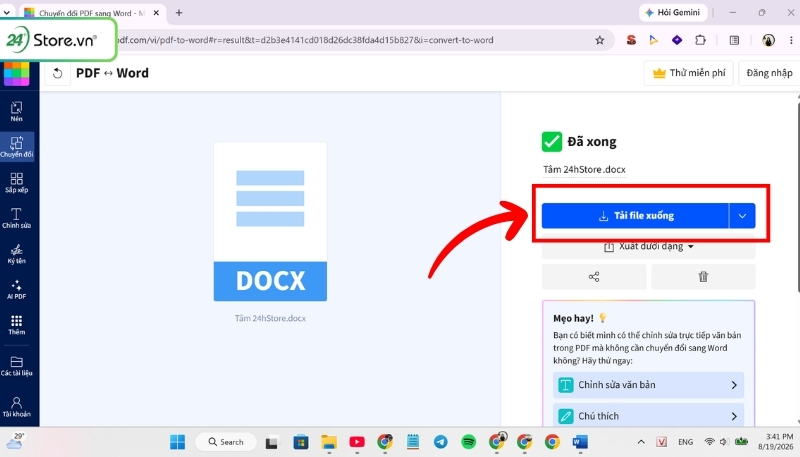Open the Sắp xếp organize tool
Screen dimensions: 800x457
(16, 182)
